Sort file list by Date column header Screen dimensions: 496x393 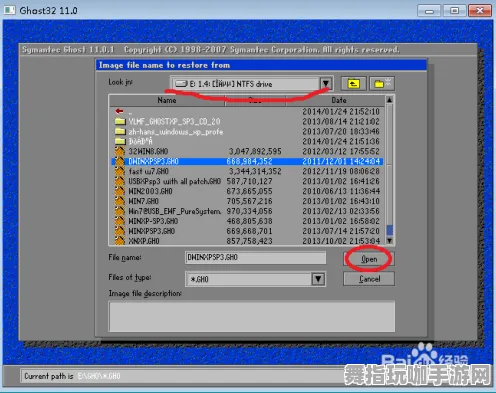pos(339,100)
